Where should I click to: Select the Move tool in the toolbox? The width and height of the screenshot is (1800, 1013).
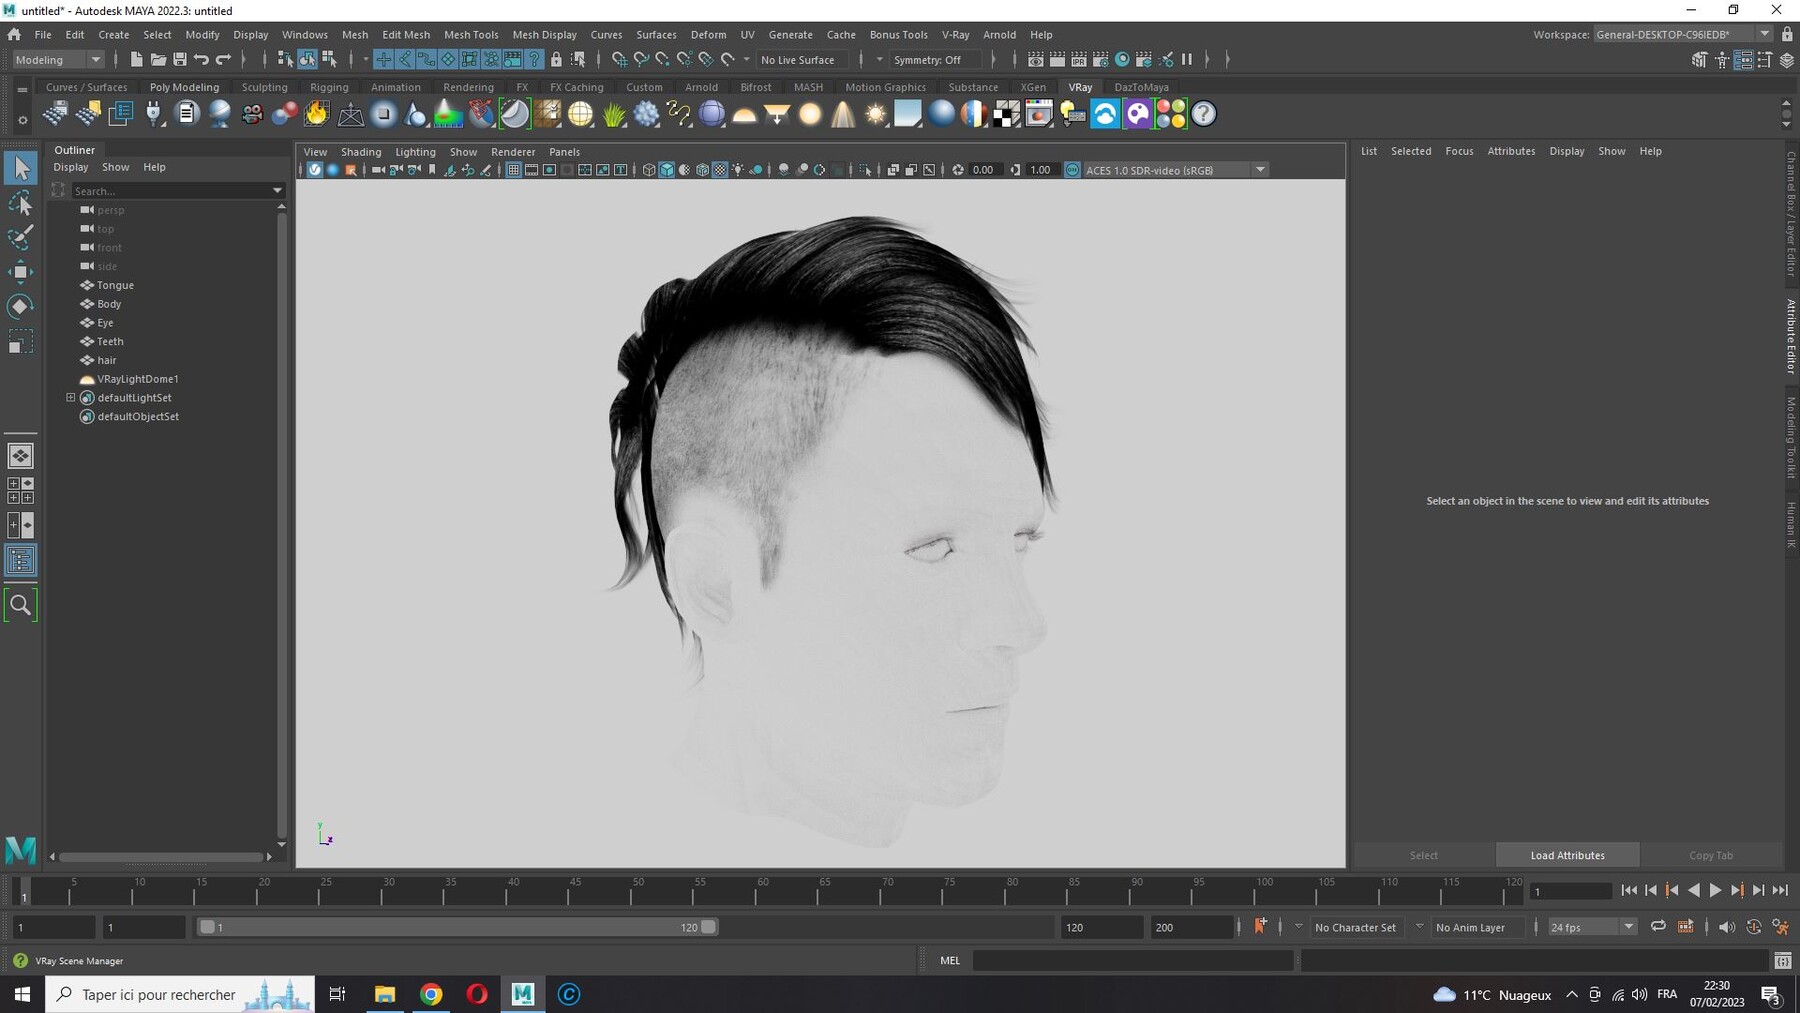pos(20,272)
